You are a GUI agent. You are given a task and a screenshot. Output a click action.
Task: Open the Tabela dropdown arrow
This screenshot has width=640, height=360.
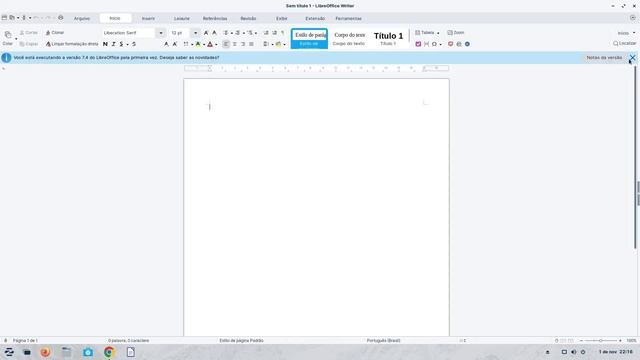(x=438, y=33)
